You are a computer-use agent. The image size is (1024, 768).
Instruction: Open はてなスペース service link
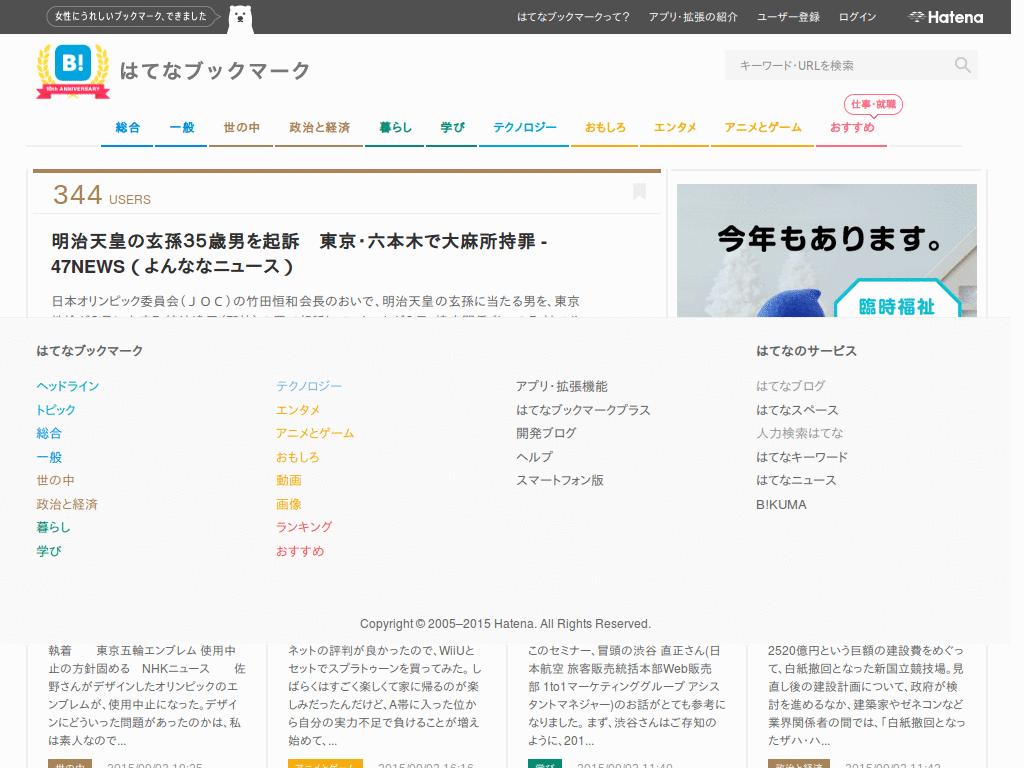click(x=797, y=409)
